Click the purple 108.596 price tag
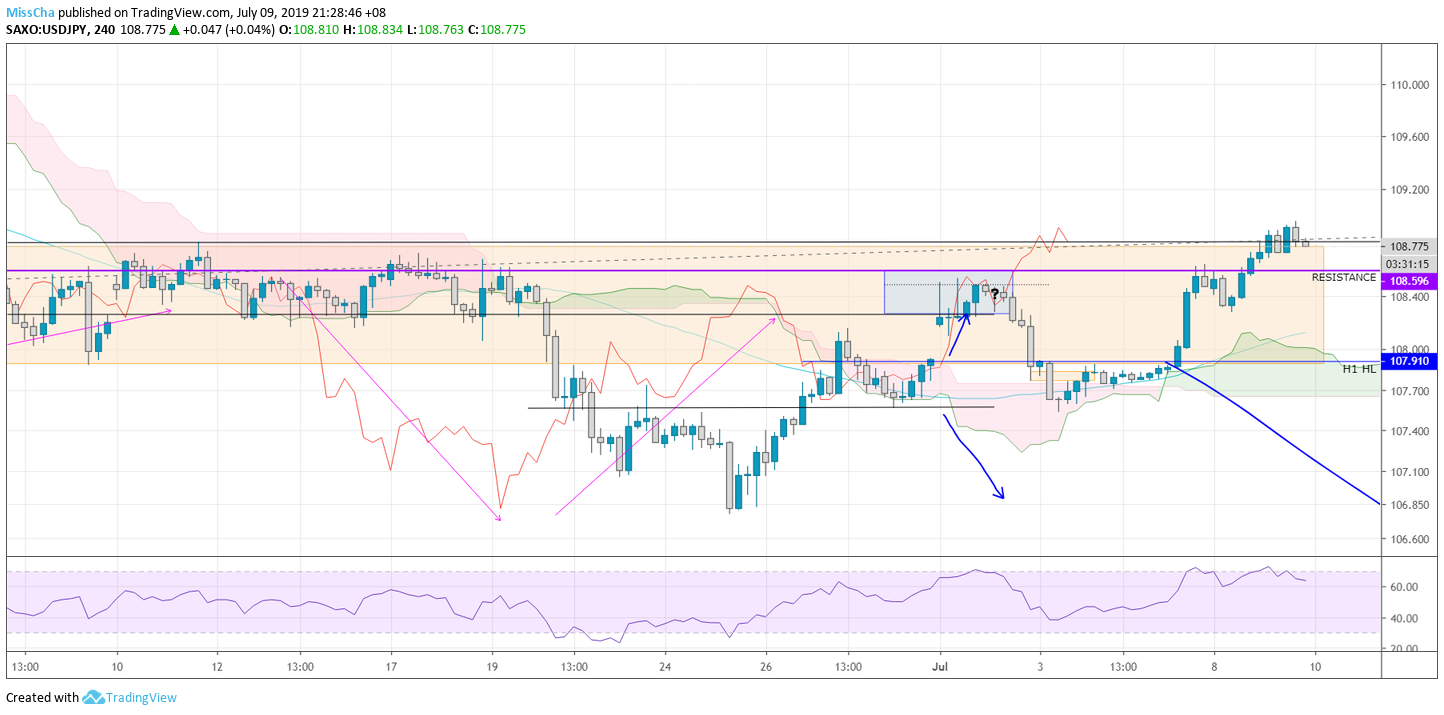The width and height of the screenshot is (1444, 715). pyautogui.click(x=1411, y=282)
